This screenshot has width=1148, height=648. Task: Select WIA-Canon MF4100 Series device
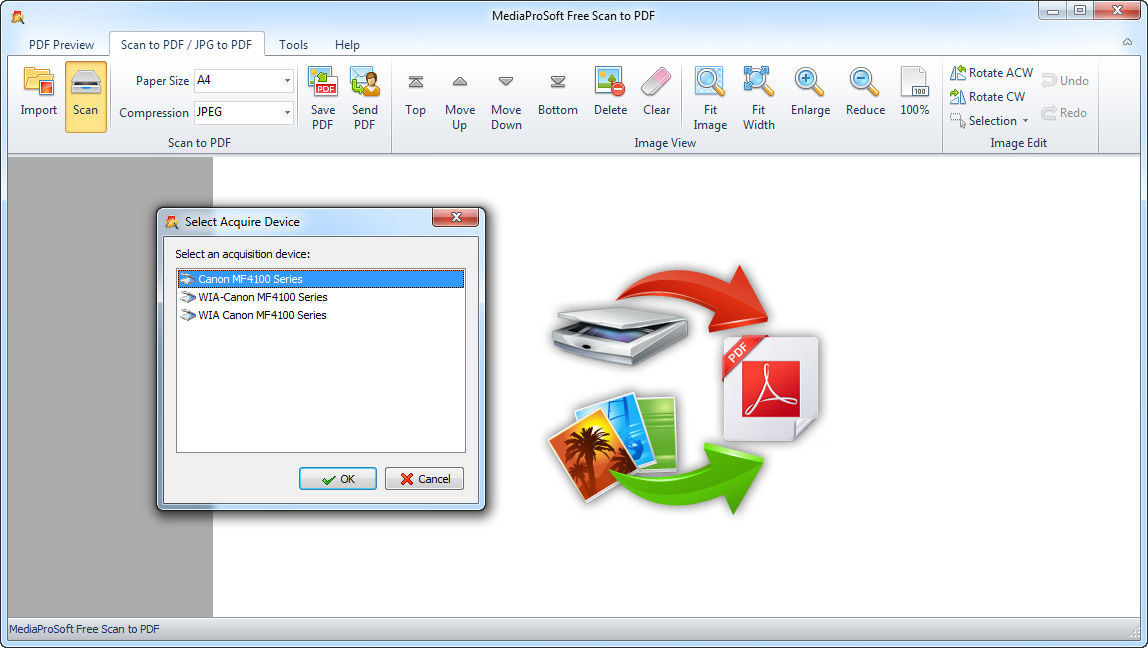[x=321, y=297]
